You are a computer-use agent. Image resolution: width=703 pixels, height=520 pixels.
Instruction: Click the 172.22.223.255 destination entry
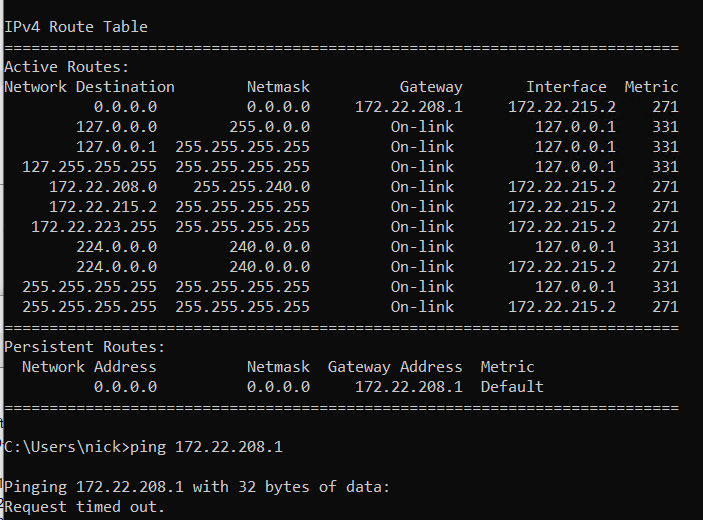pyautogui.click(x=94, y=226)
